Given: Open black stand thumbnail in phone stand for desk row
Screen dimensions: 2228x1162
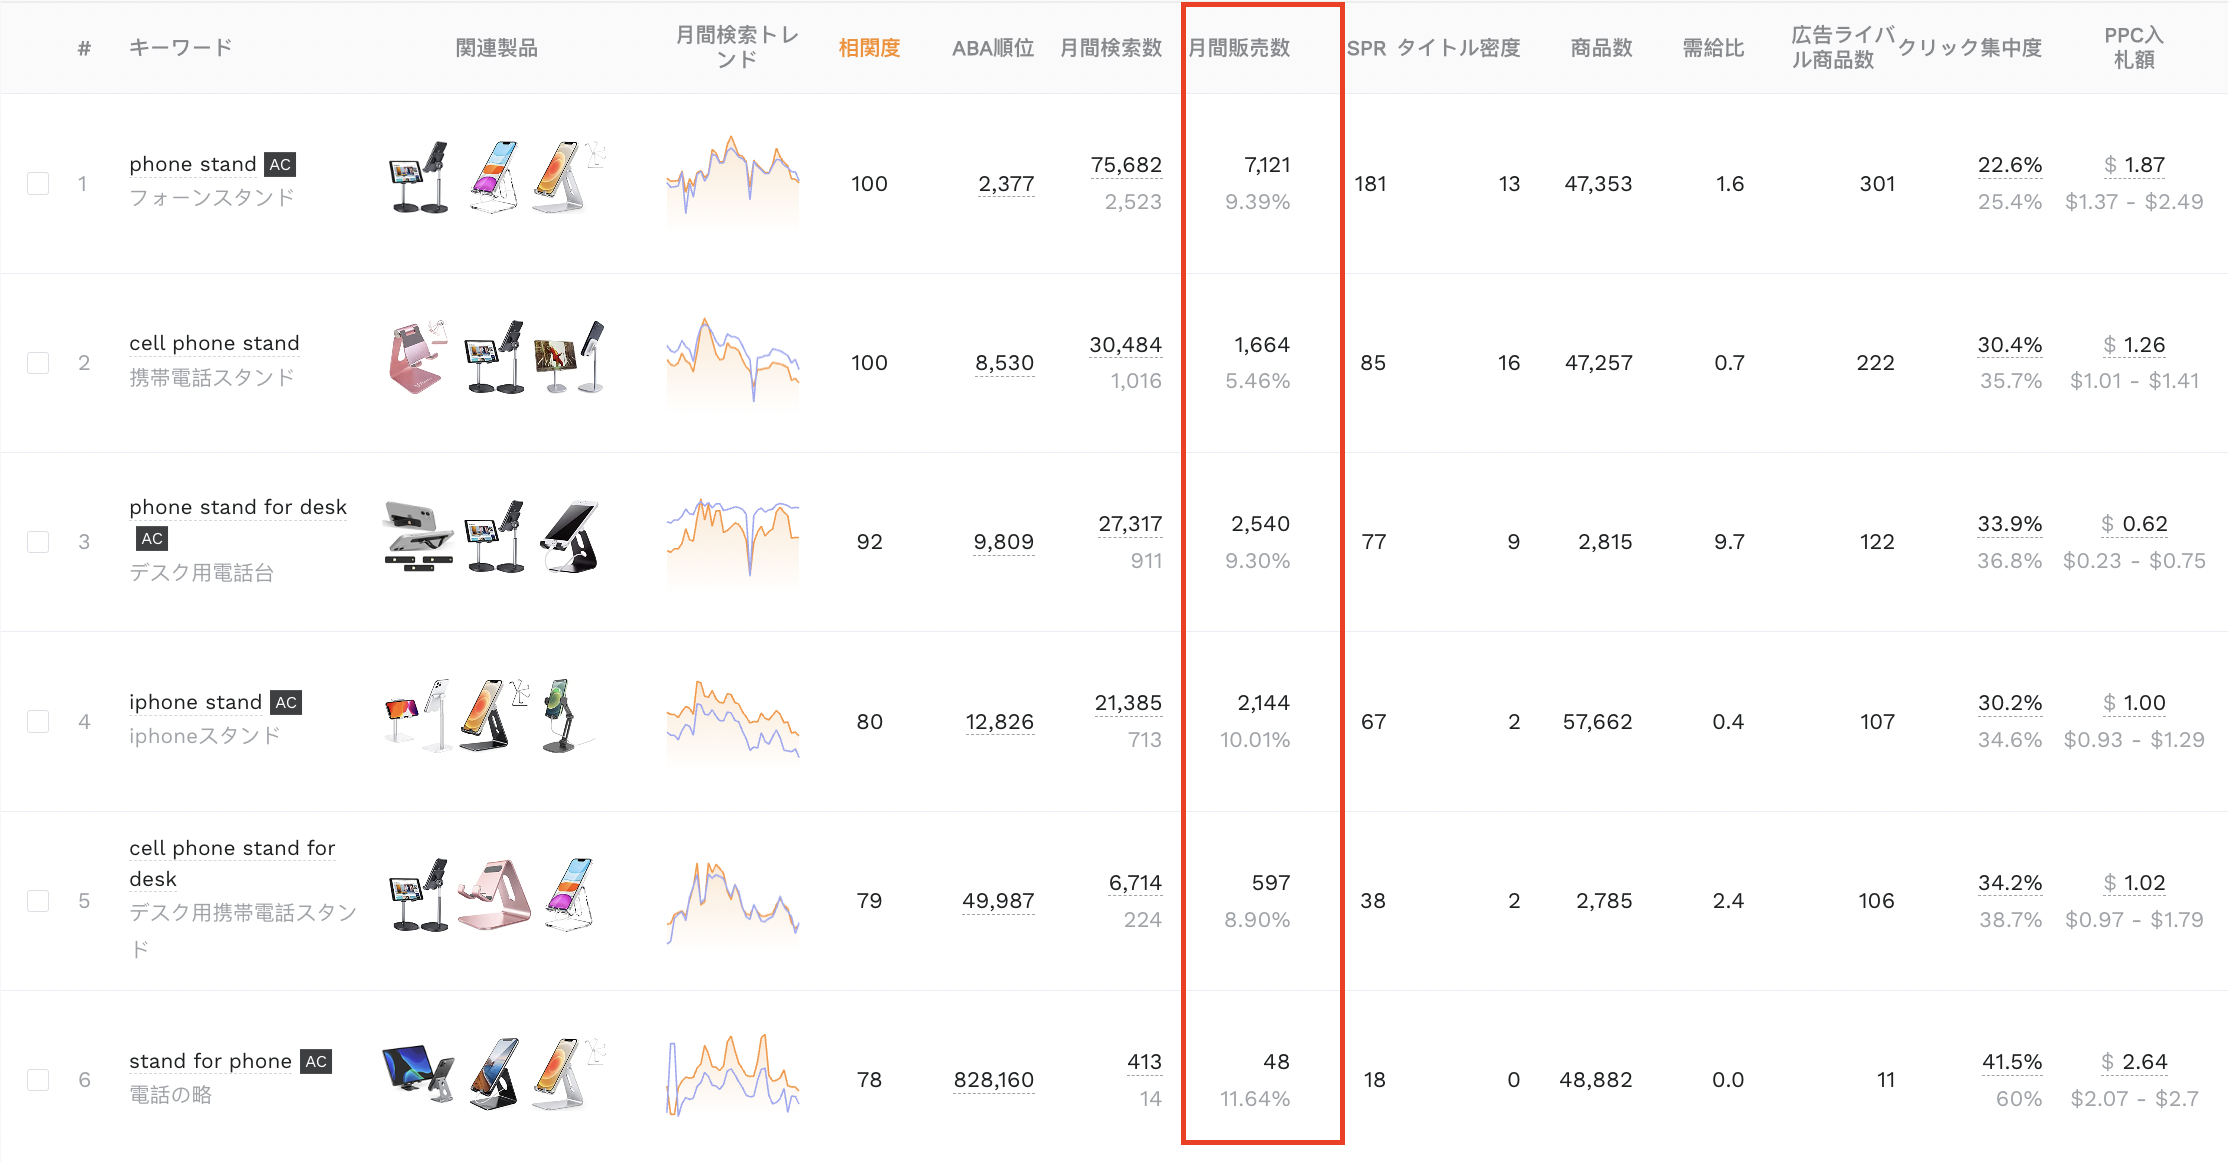Looking at the screenshot, I should (570, 537).
